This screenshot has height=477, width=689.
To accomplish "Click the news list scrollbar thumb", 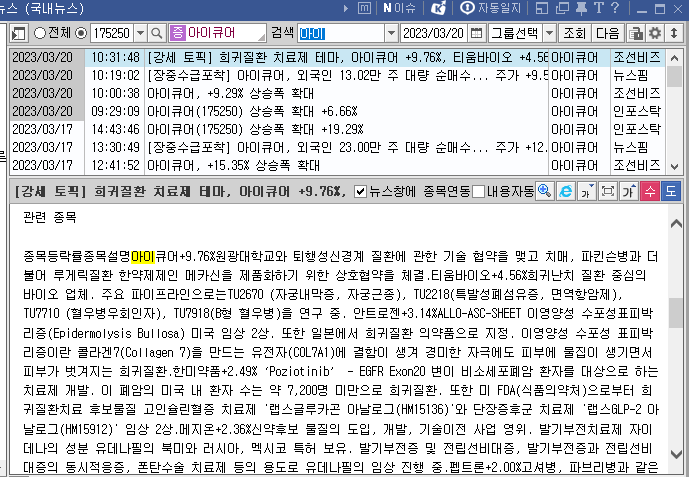I will click(x=674, y=76).
